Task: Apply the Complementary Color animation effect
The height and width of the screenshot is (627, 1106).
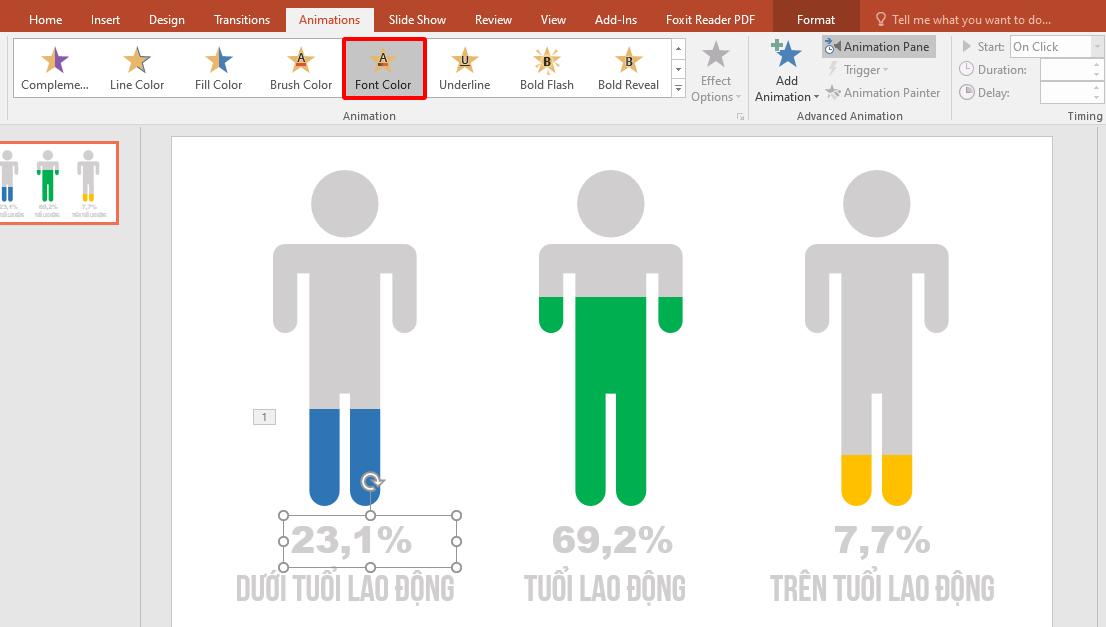Action: (x=55, y=68)
